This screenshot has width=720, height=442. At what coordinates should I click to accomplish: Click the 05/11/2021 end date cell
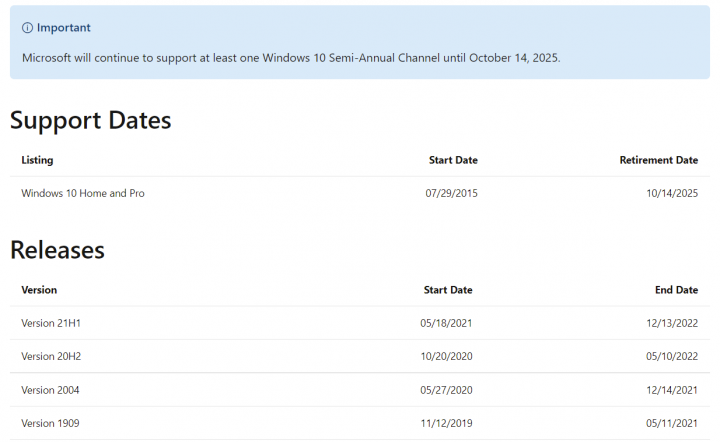[672, 424]
